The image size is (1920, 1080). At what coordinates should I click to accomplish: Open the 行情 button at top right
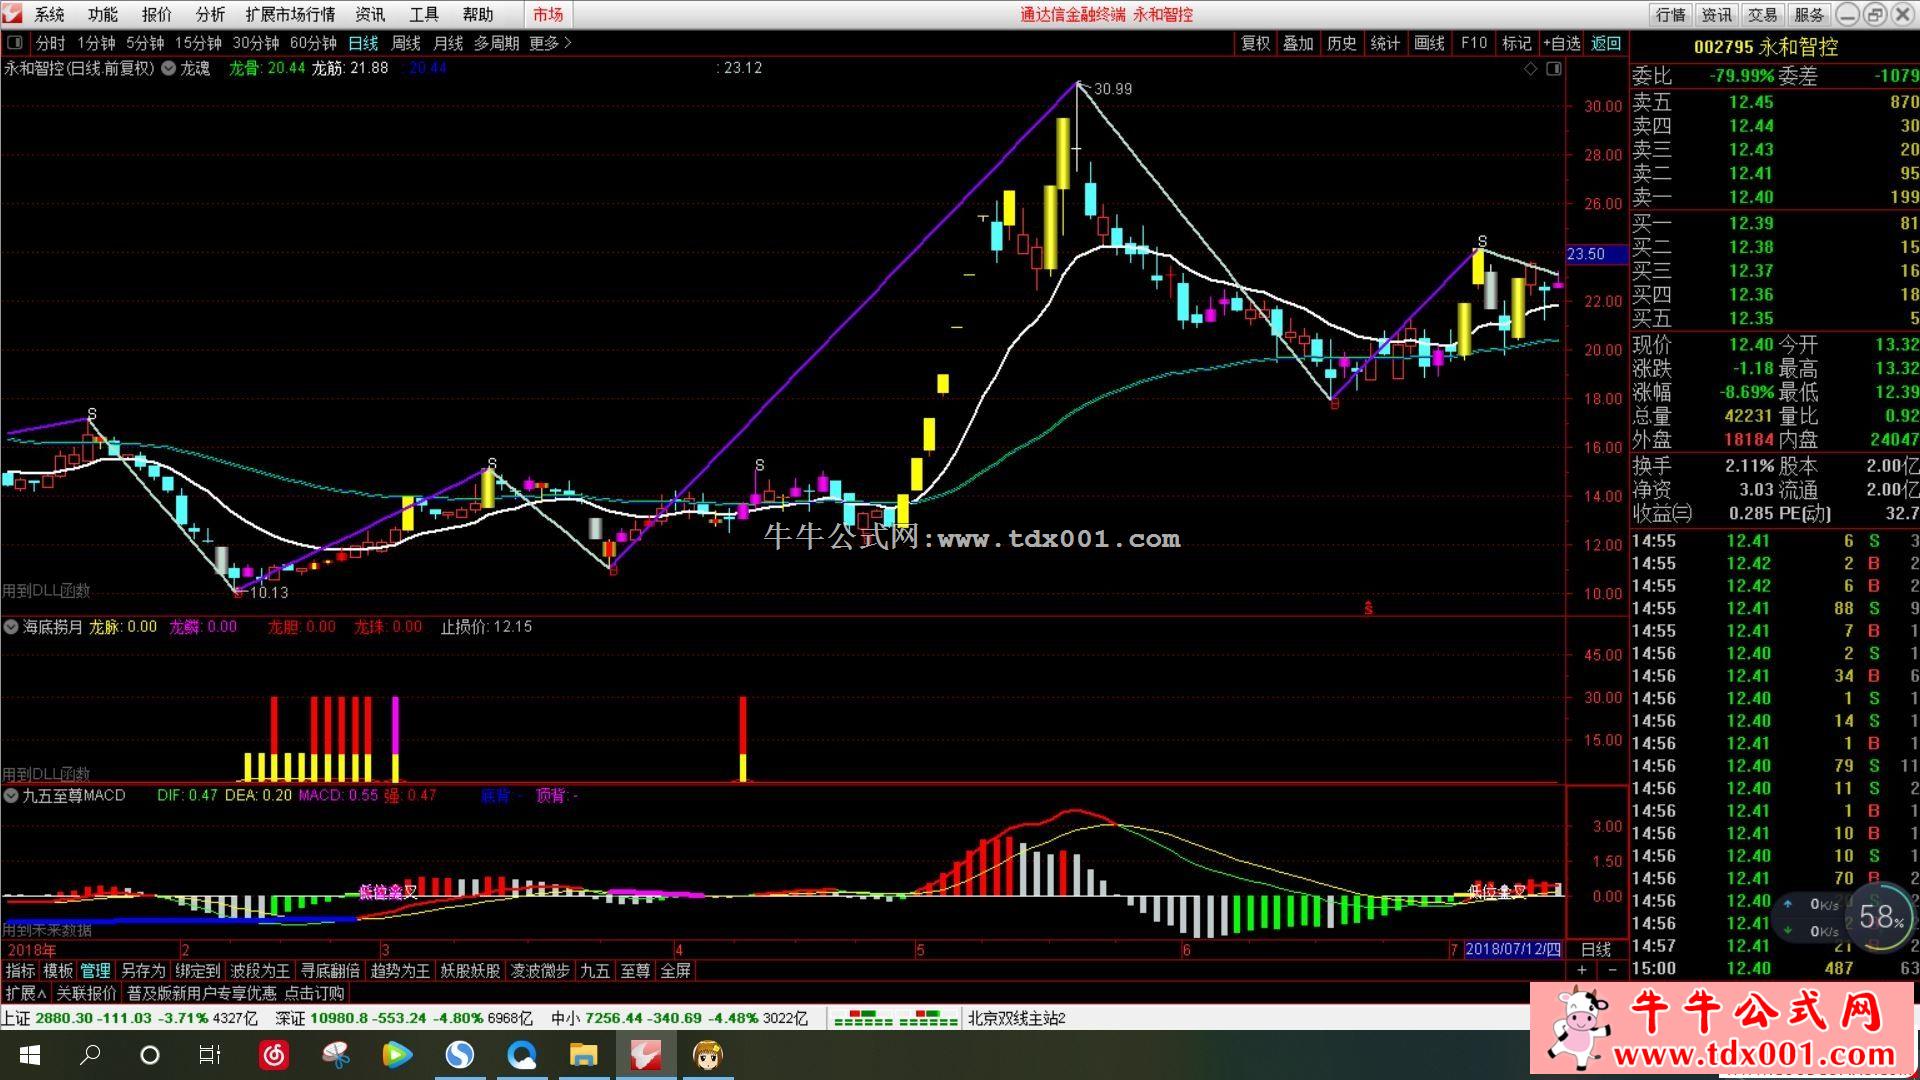click(1671, 14)
